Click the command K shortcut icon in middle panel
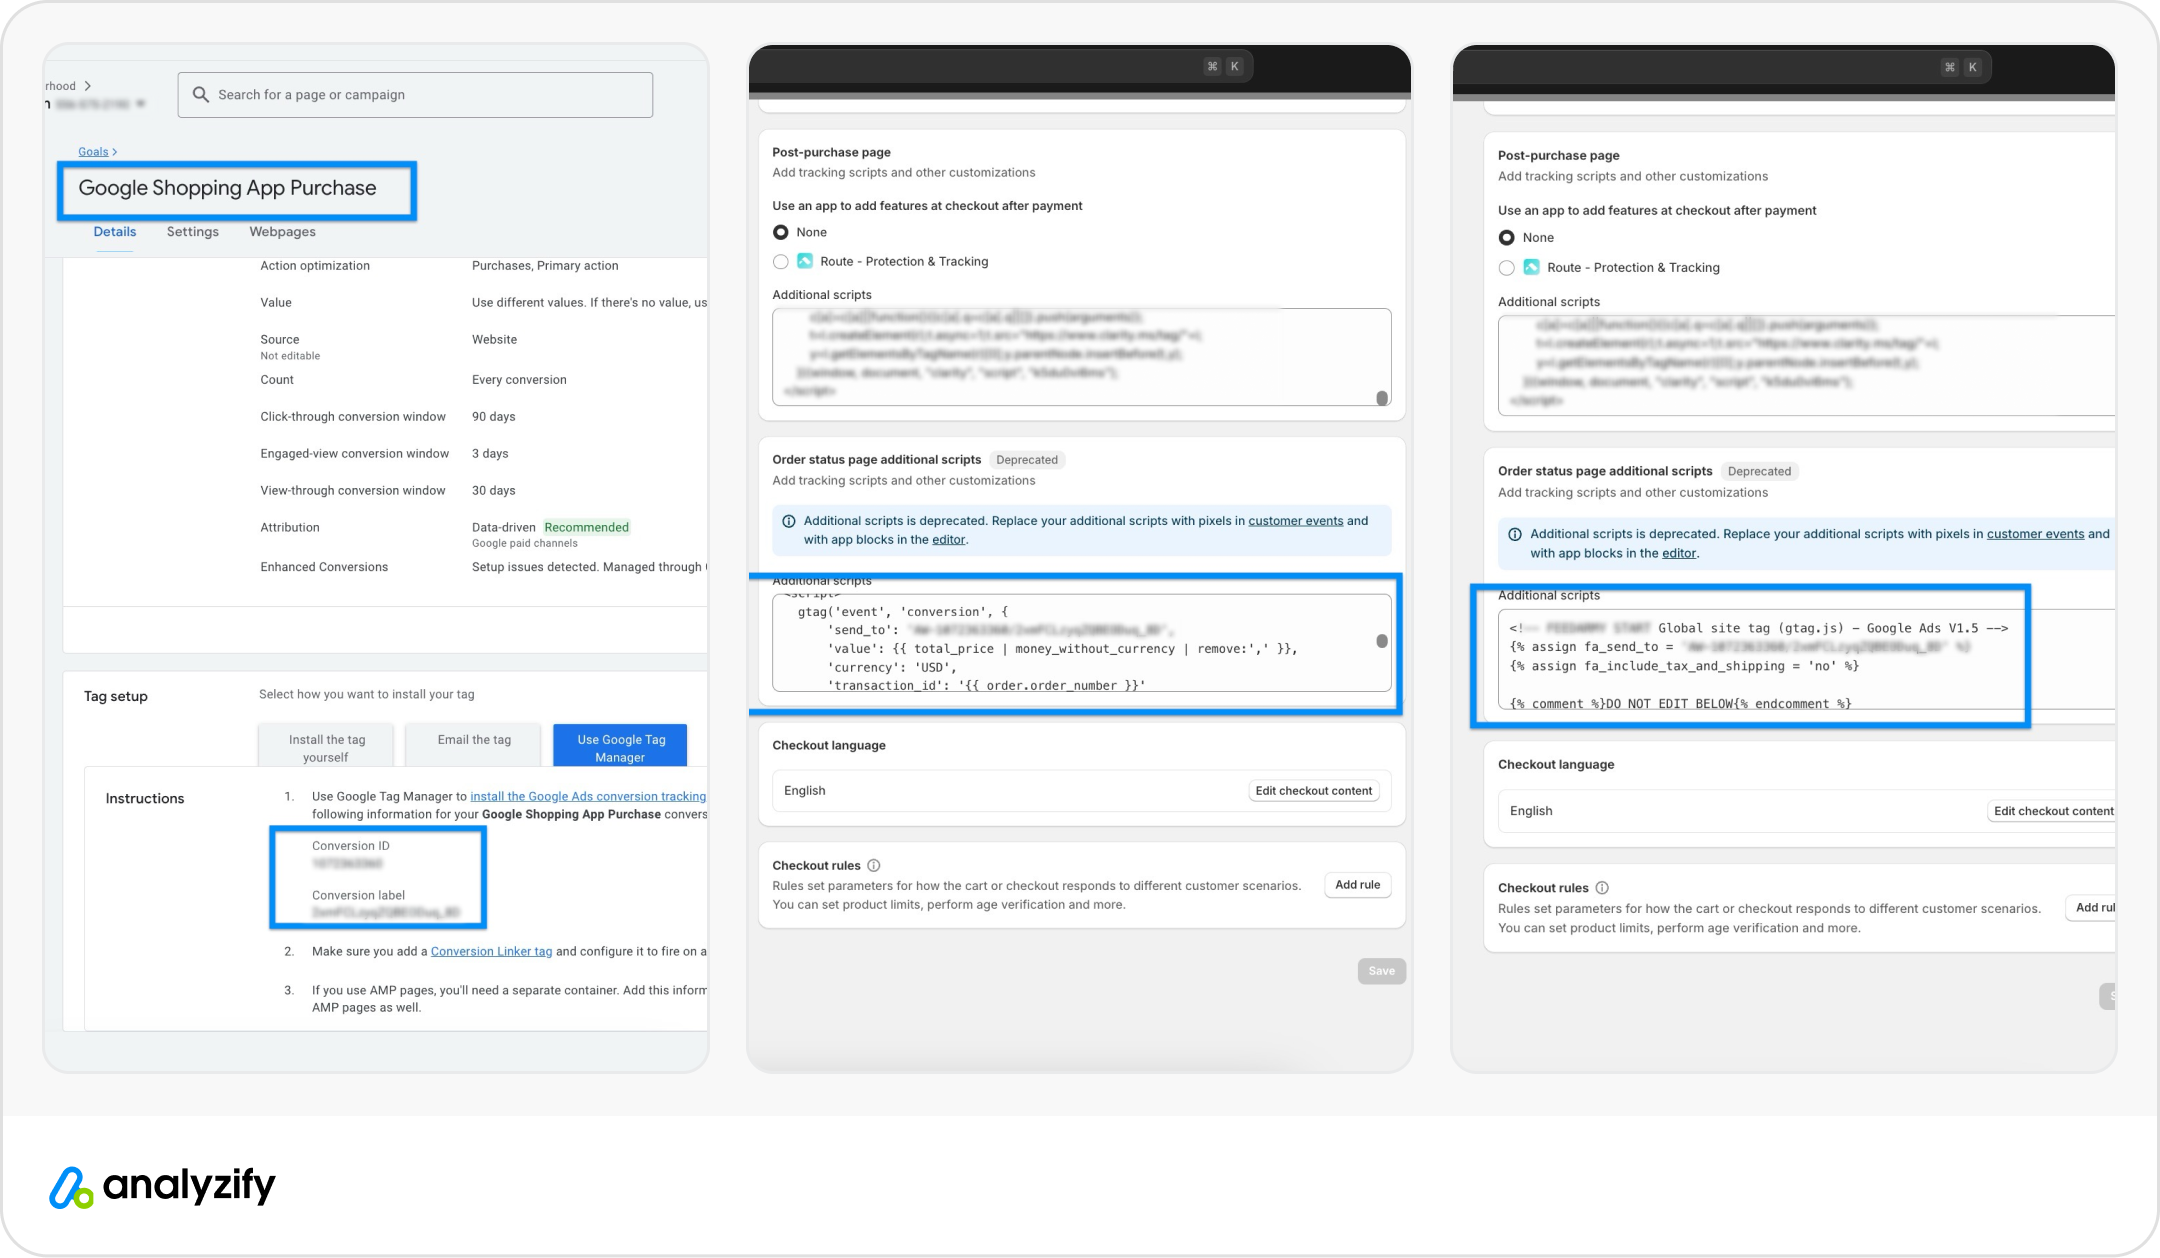 (x=1212, y=66)
